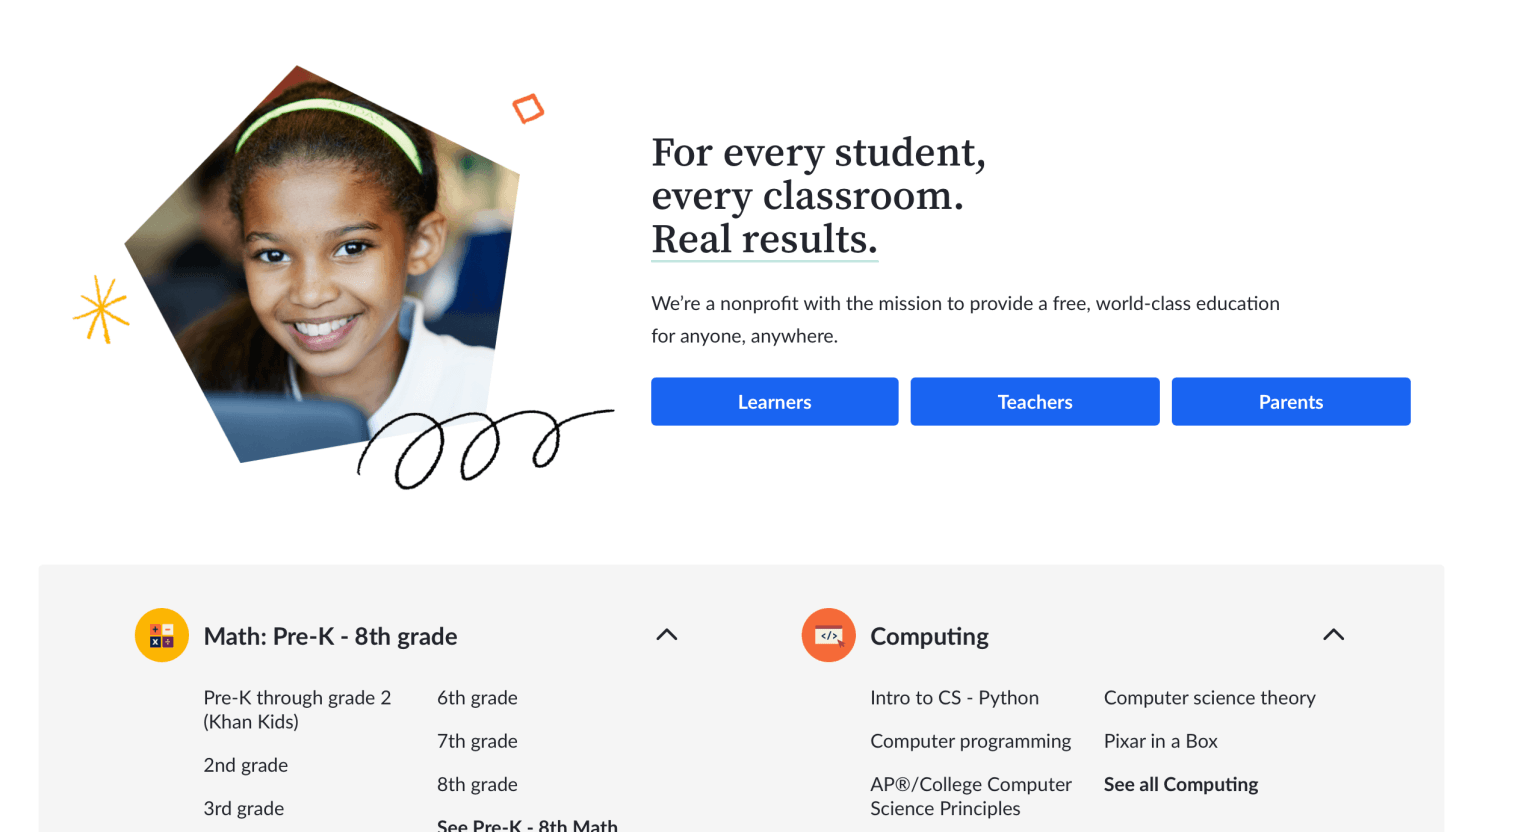Click the Math calculator icon
Screen dimensions: 1536x832
(162, 635)
